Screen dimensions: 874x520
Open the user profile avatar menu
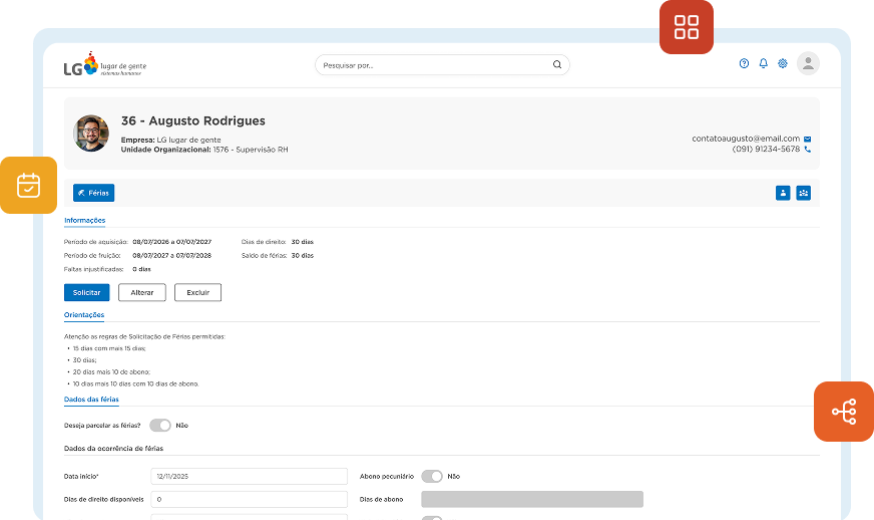pos(808,64)
